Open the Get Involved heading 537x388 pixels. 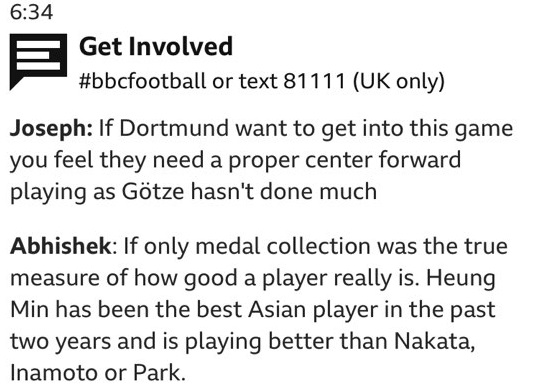pos(156,47)
